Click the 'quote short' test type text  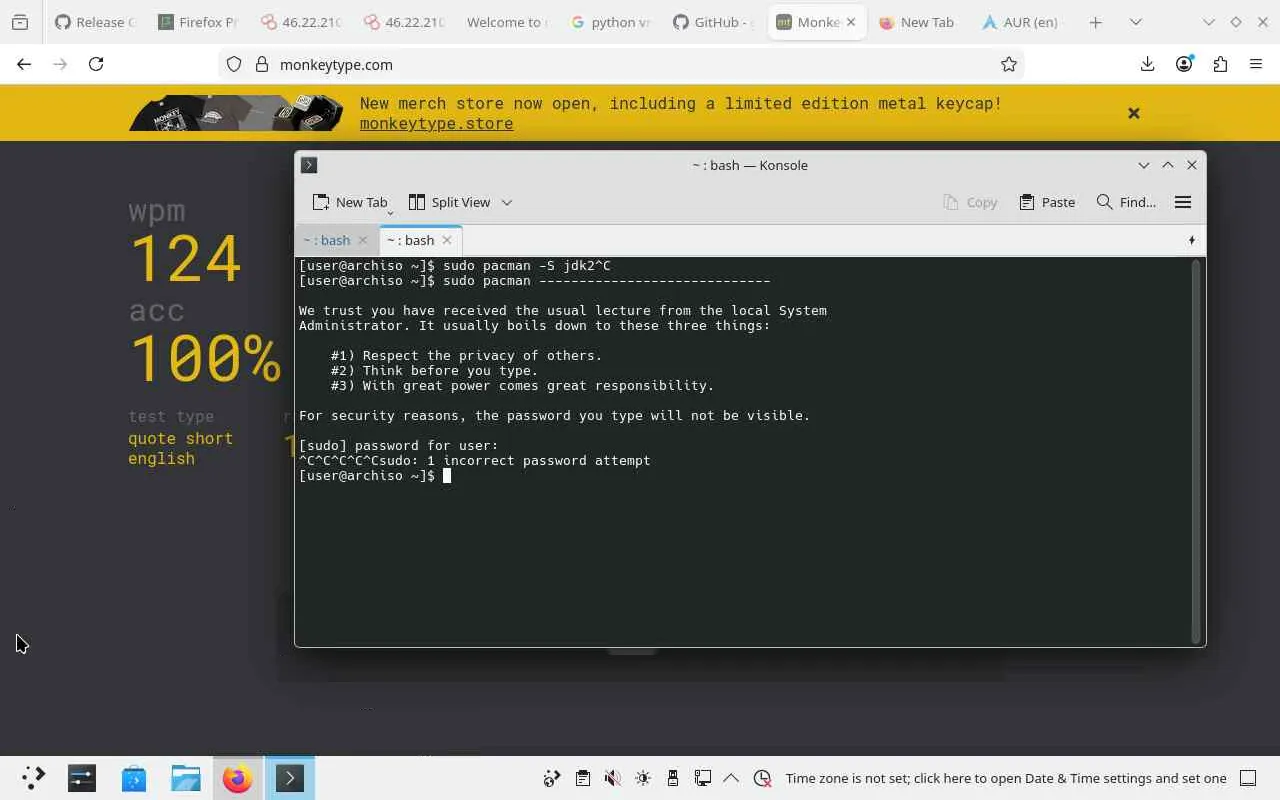[x=180, y=438]
